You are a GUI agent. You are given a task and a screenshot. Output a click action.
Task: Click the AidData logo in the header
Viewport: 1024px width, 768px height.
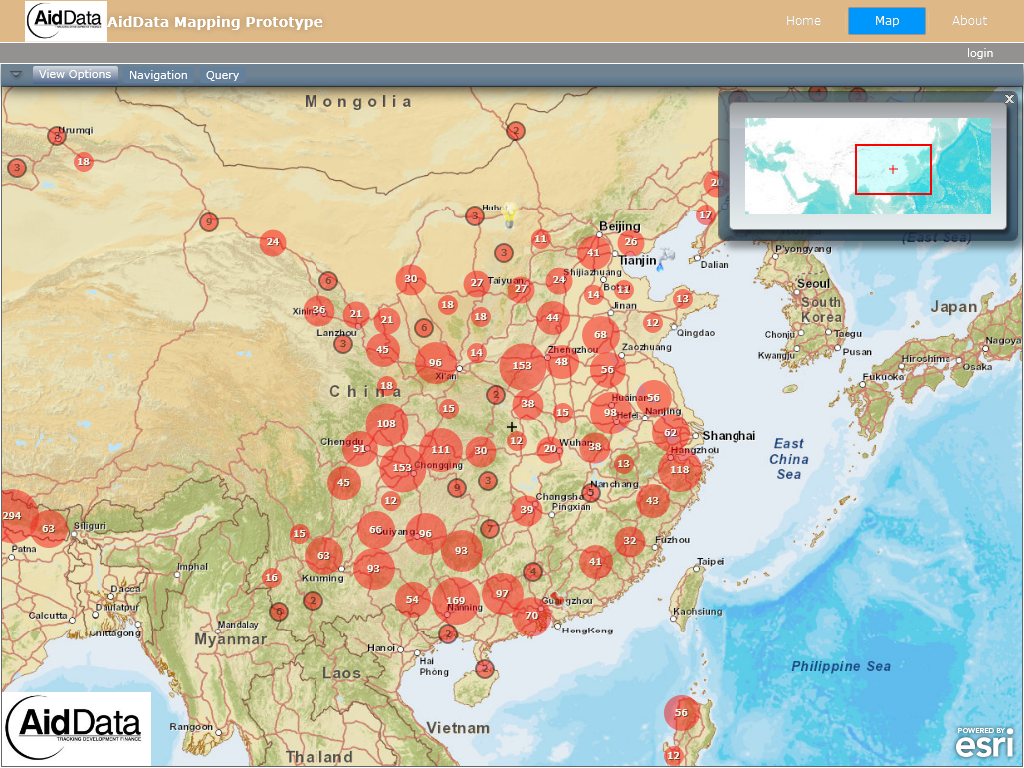coord(65,22)
